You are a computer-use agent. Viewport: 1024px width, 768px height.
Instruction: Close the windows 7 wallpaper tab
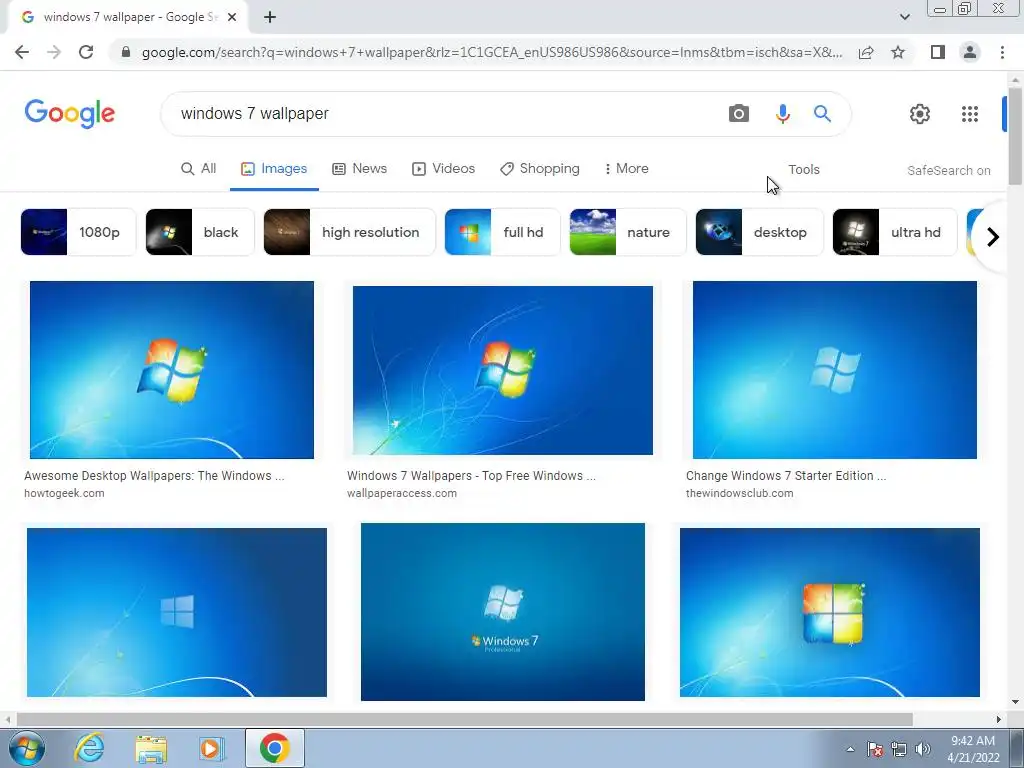232,18
